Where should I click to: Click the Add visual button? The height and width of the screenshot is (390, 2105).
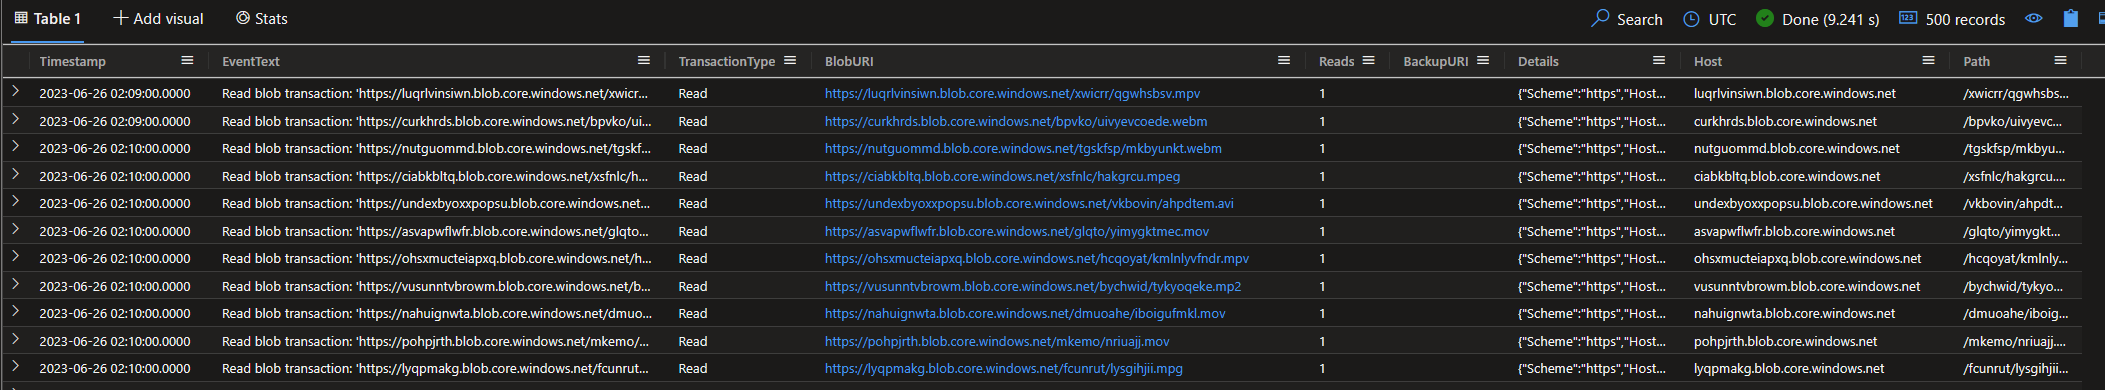pyautogui.click(x=158, y=18)
